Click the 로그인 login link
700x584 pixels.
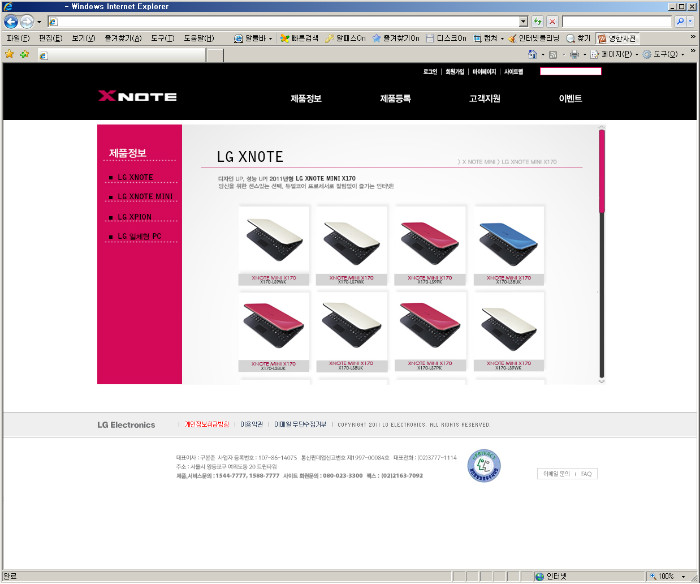(430, 71)
